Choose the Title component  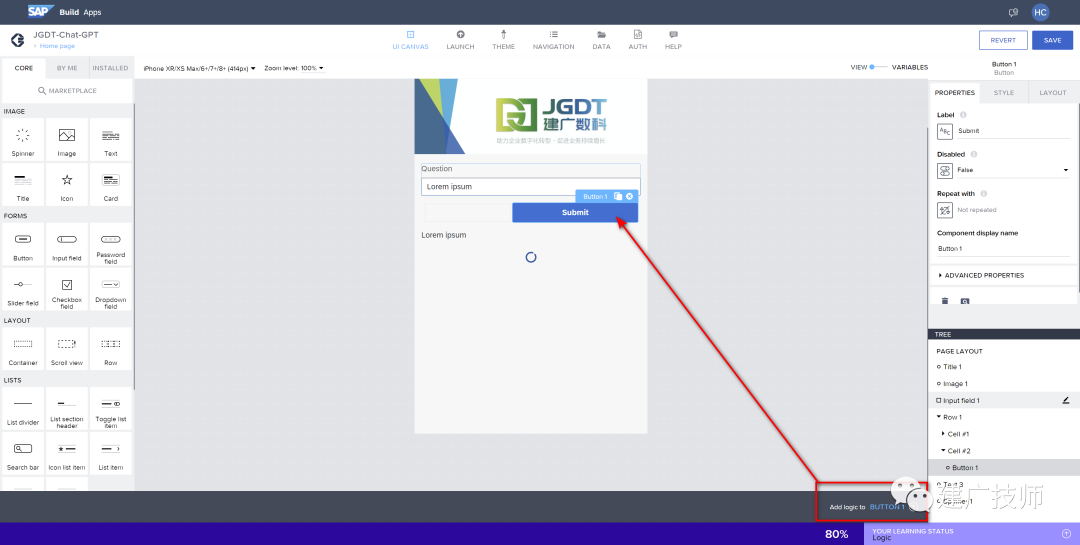click(23, 185)
